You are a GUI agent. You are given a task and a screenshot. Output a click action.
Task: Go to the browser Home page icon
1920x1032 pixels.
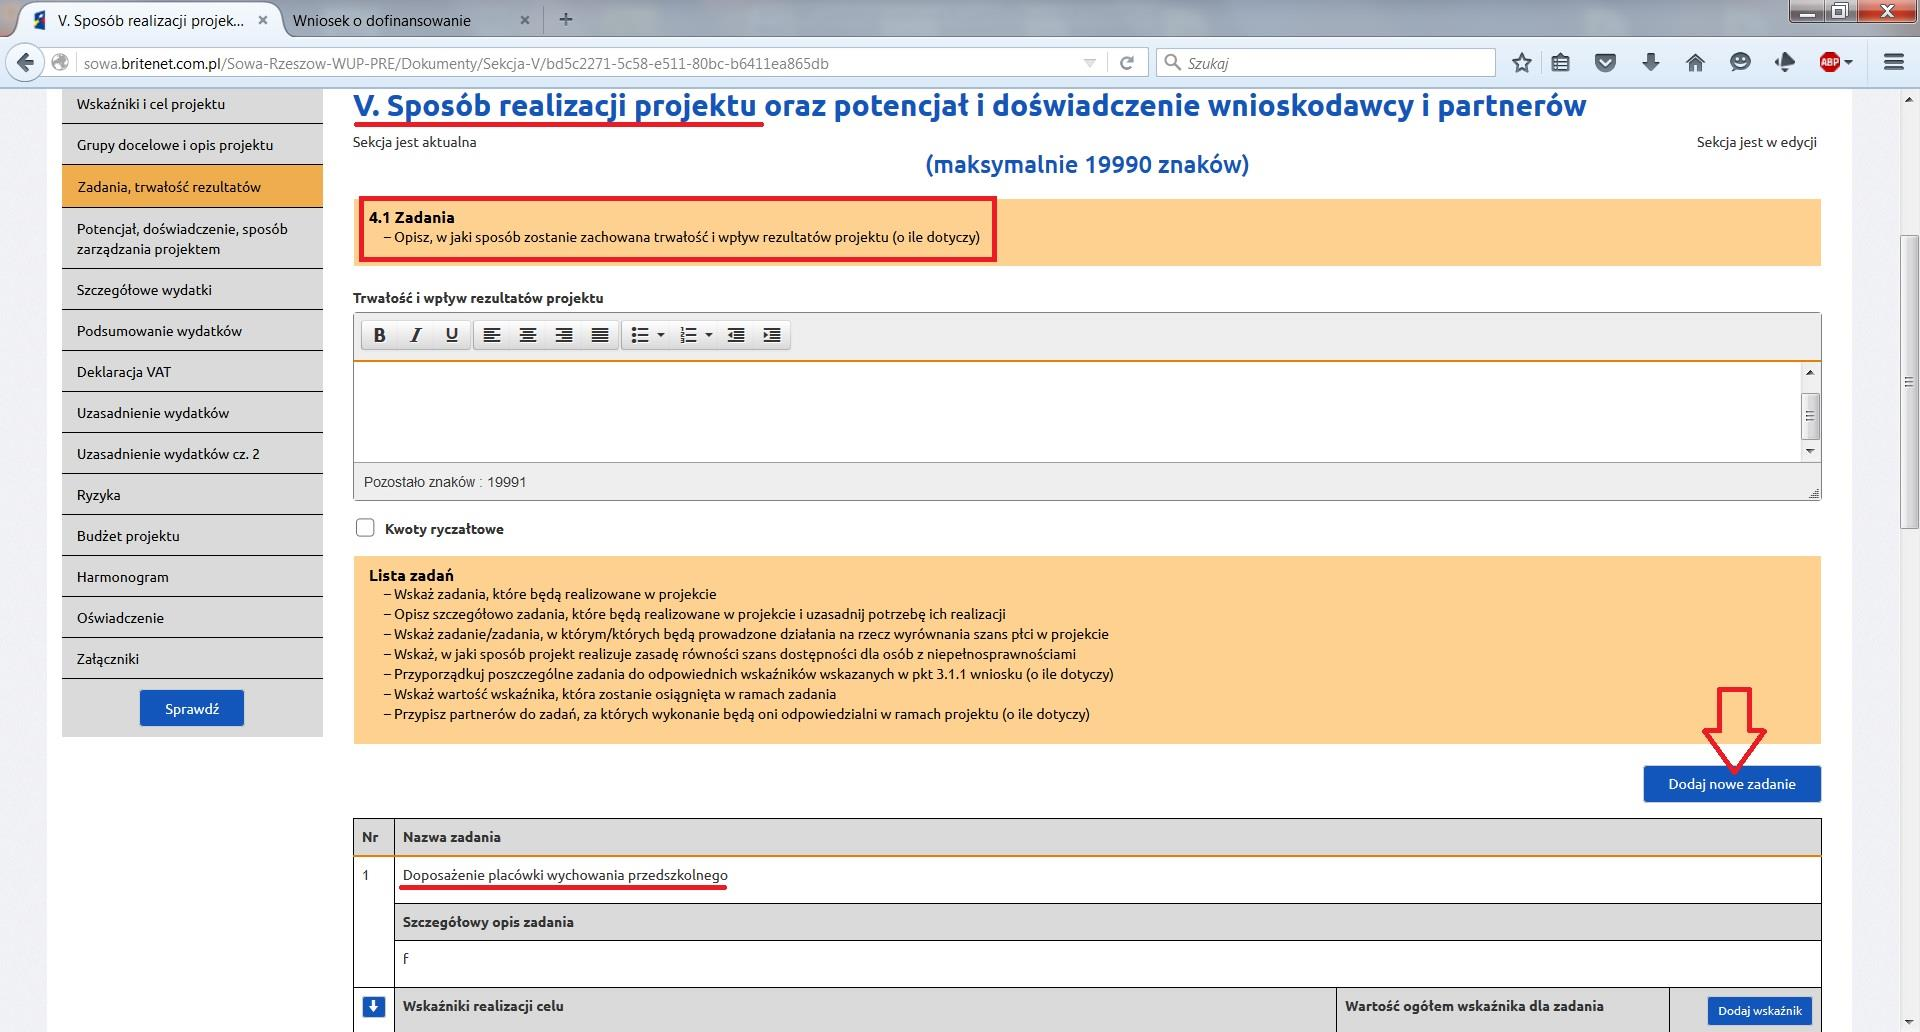click(1695, 63)
